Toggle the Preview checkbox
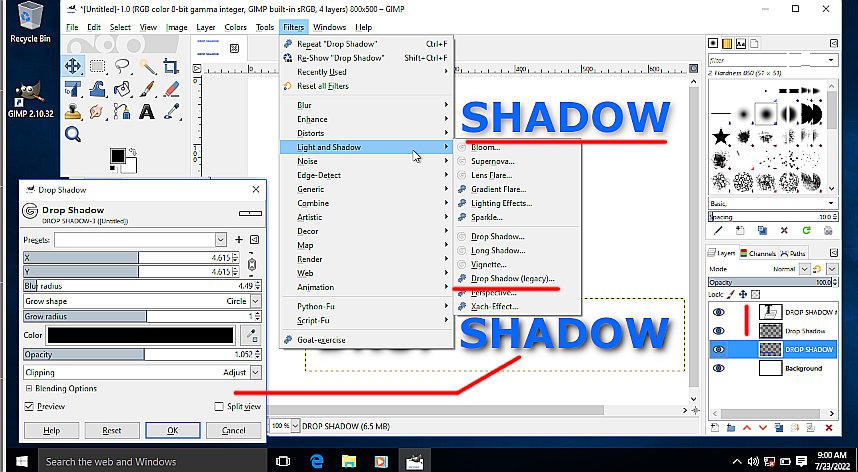This screenshot has width=858, height=472. (x=29, y=406)
